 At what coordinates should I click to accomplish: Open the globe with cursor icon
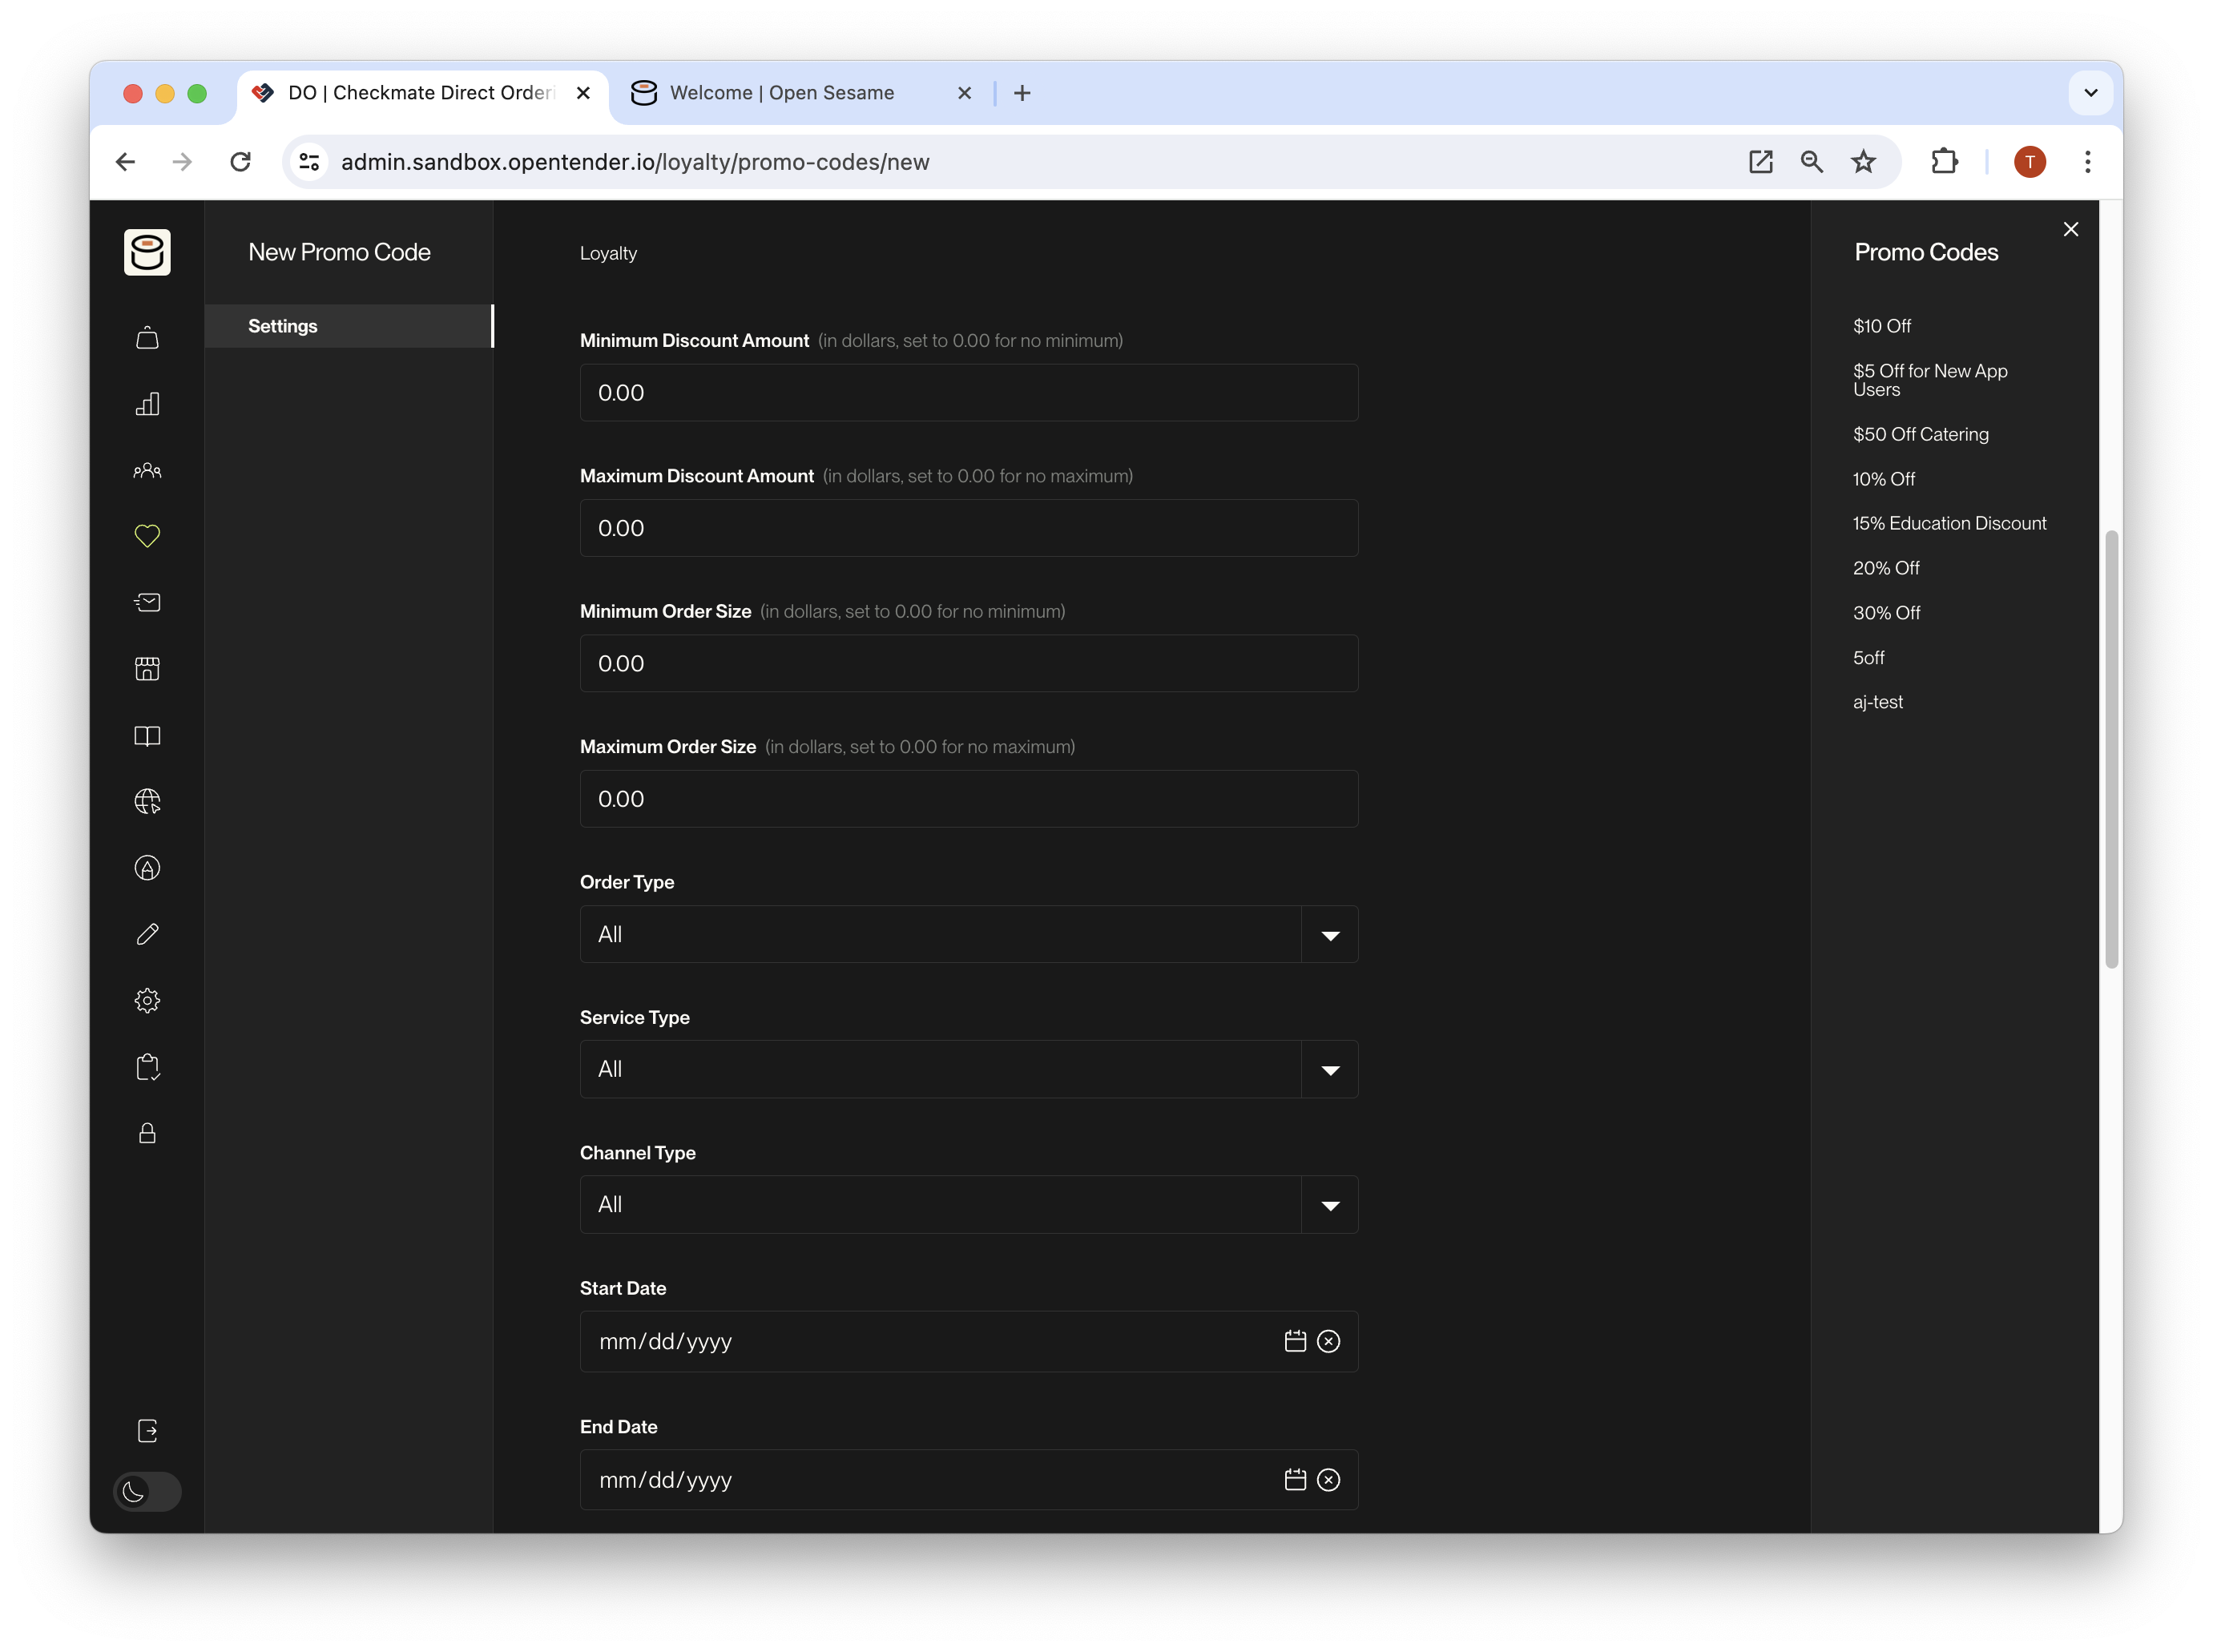pyautogui.click(x=147, y=802)
